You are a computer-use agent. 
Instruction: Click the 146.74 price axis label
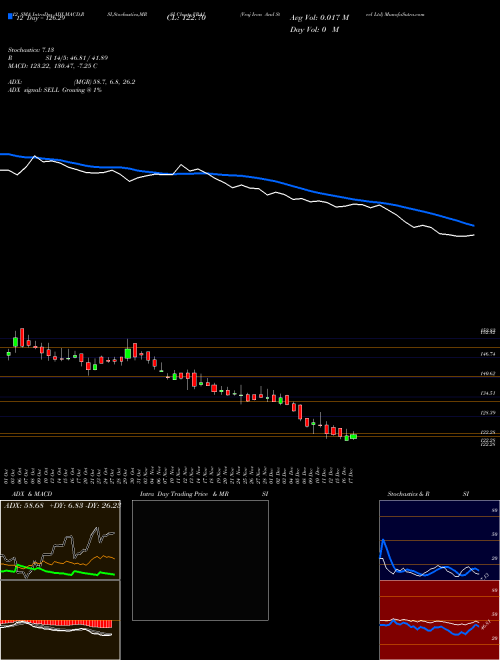488,354
